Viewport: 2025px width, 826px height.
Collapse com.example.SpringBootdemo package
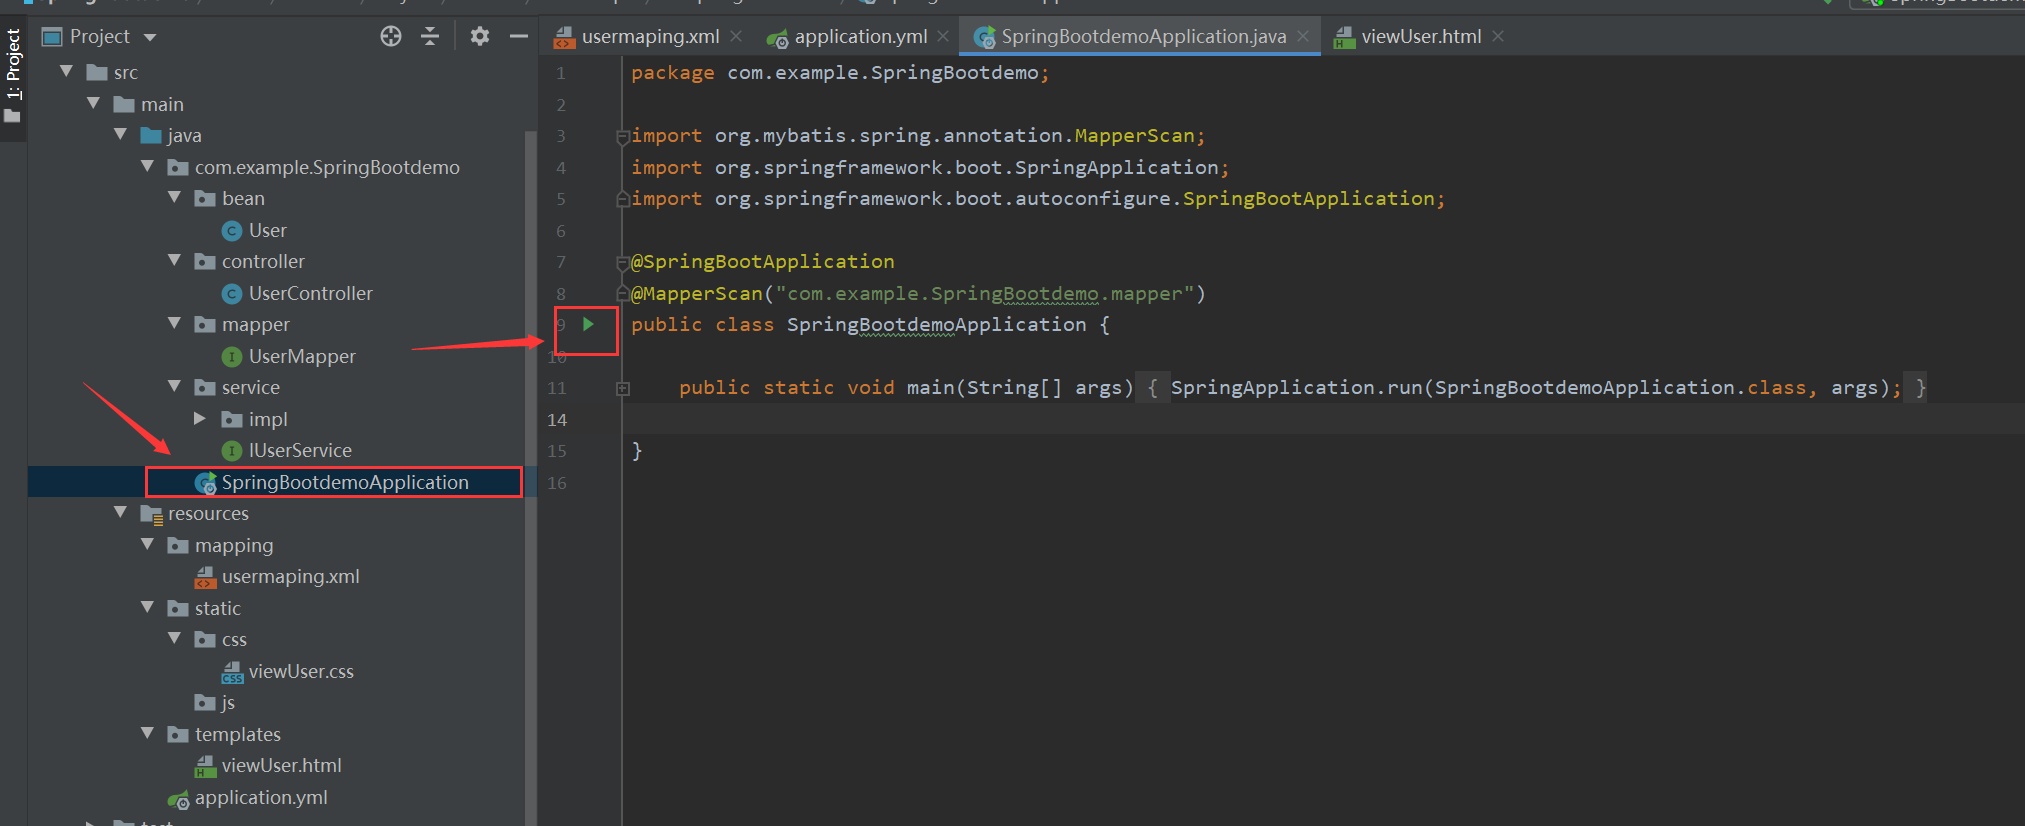click(148, 167)
